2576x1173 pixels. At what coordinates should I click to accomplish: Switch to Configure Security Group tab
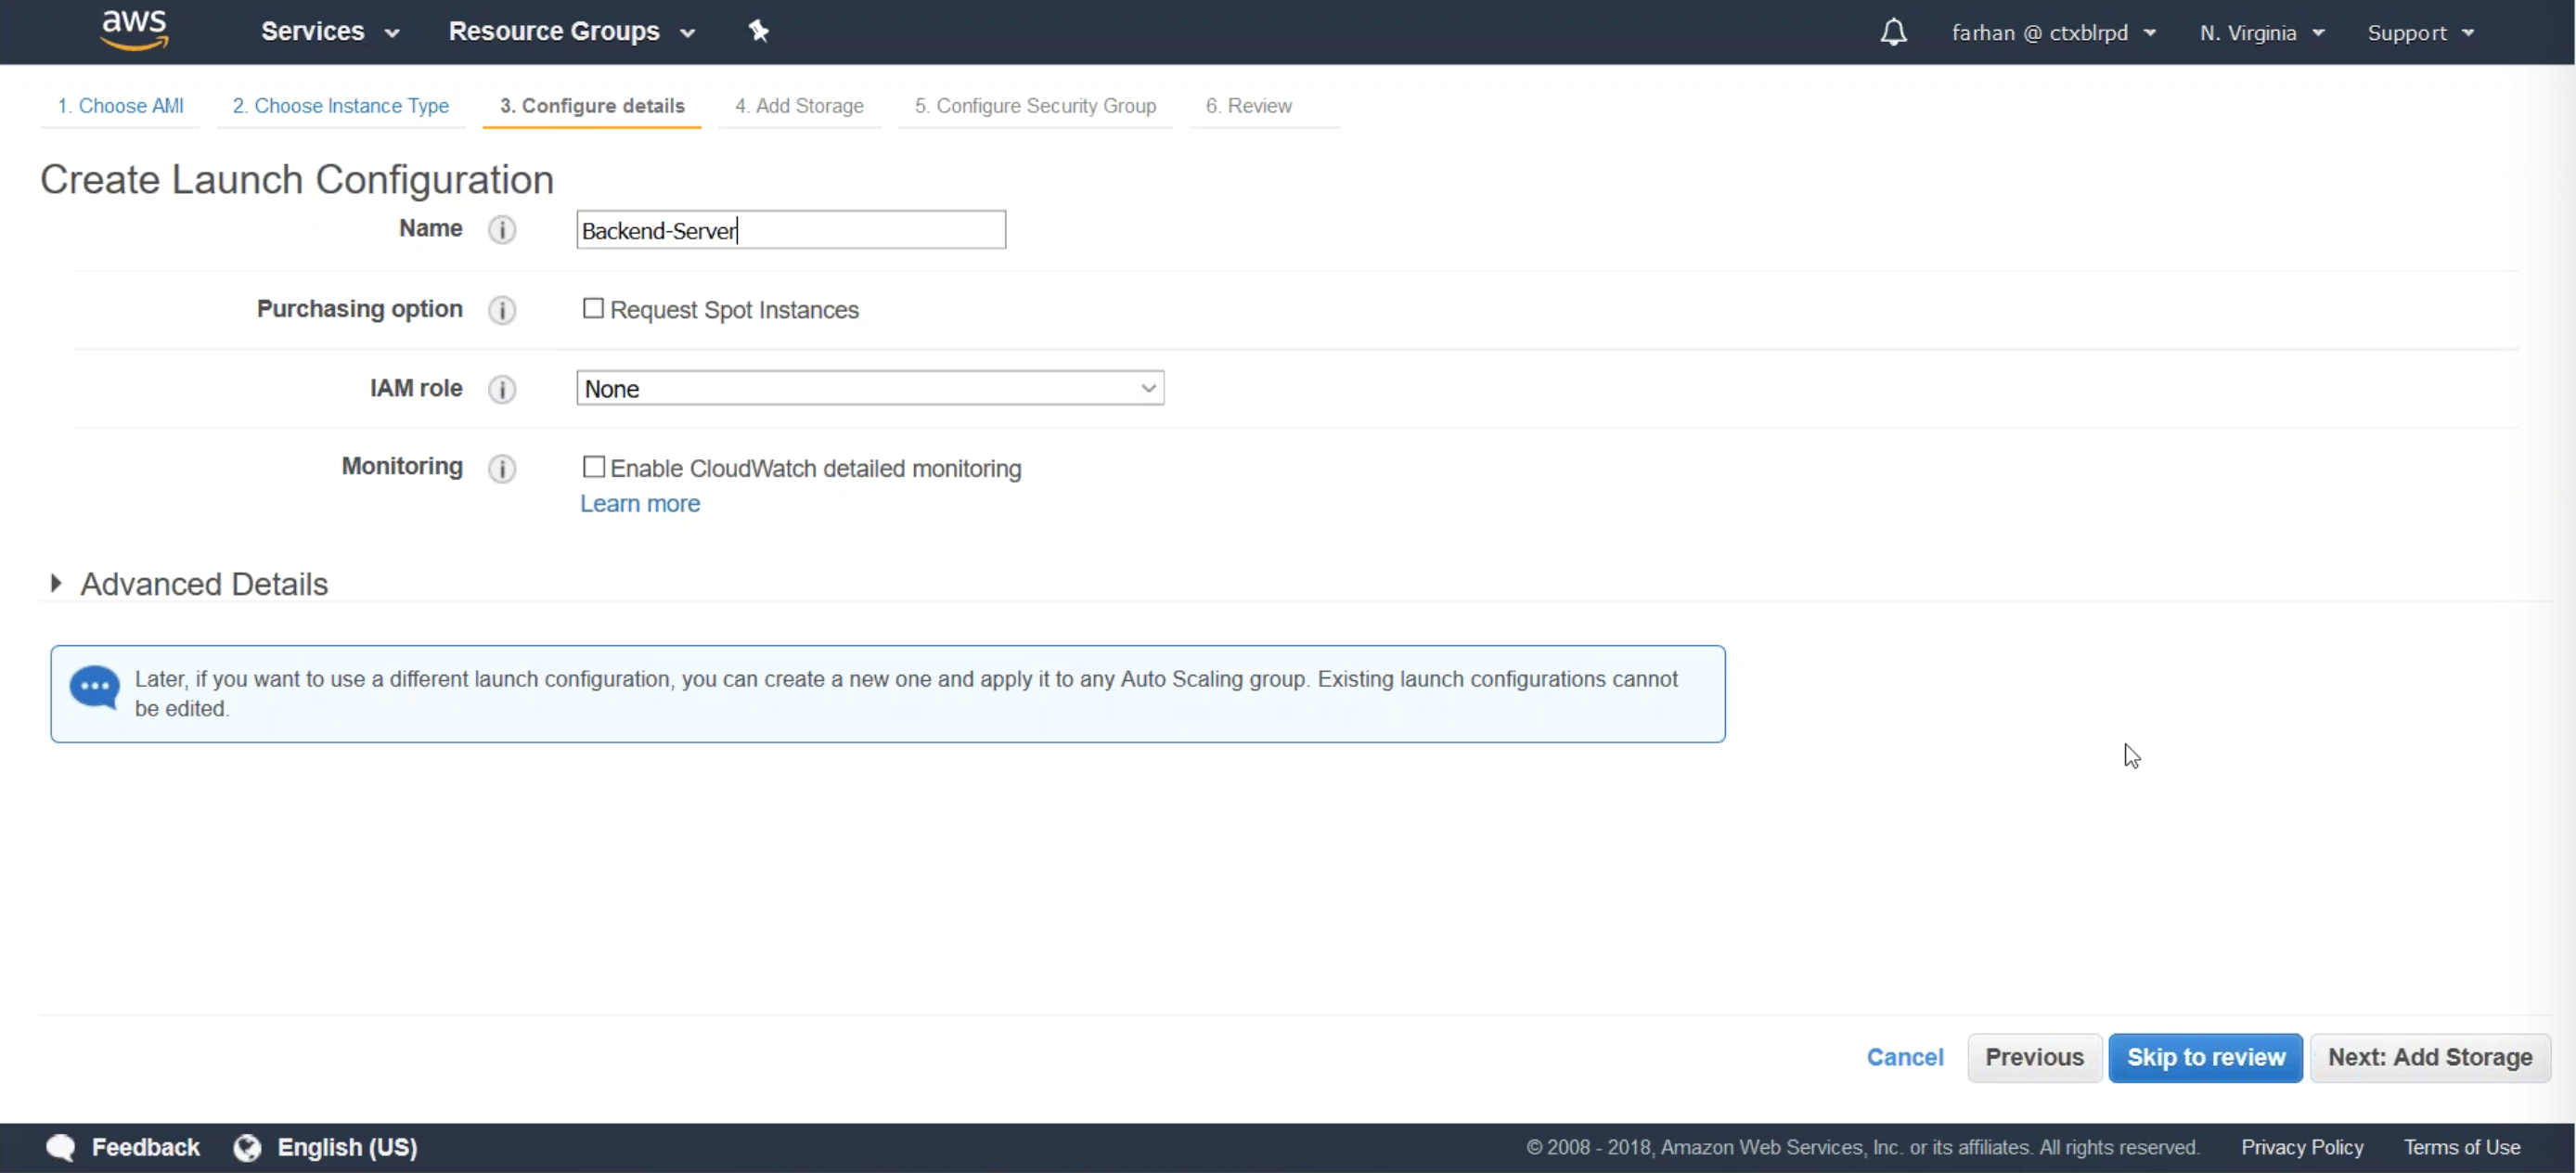[1035, 105]
